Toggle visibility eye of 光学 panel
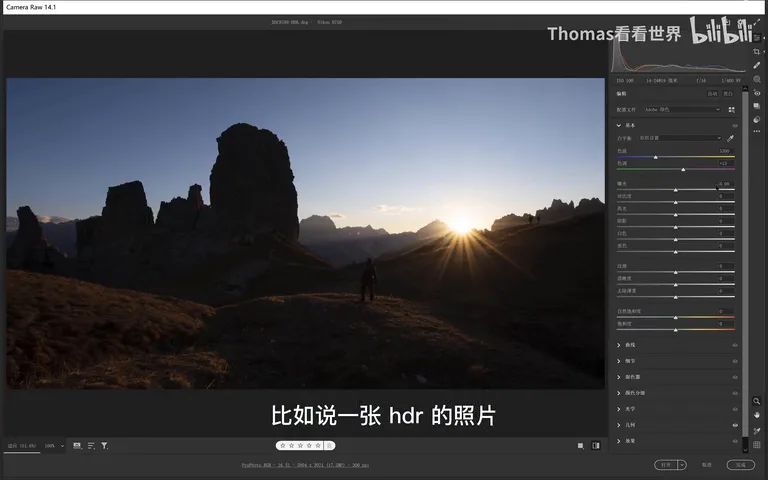This screenshot has height=480, width=768. 735,409
